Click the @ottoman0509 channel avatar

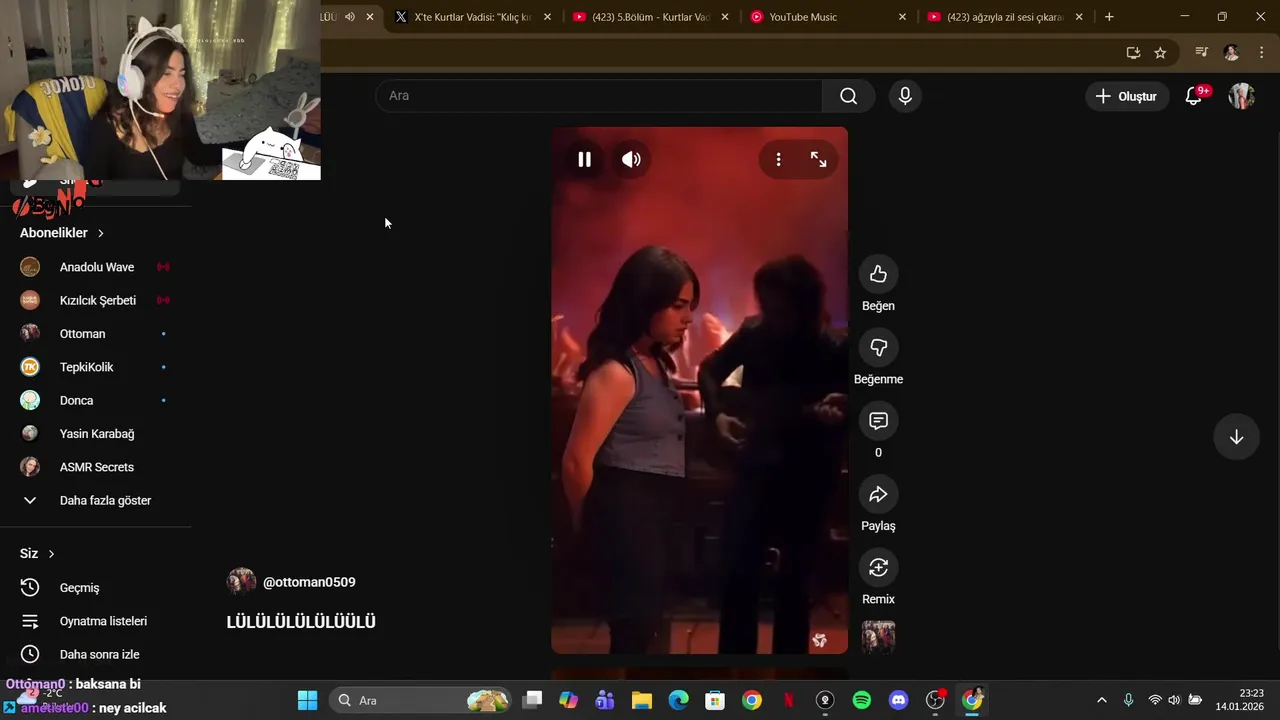point(241,582)
